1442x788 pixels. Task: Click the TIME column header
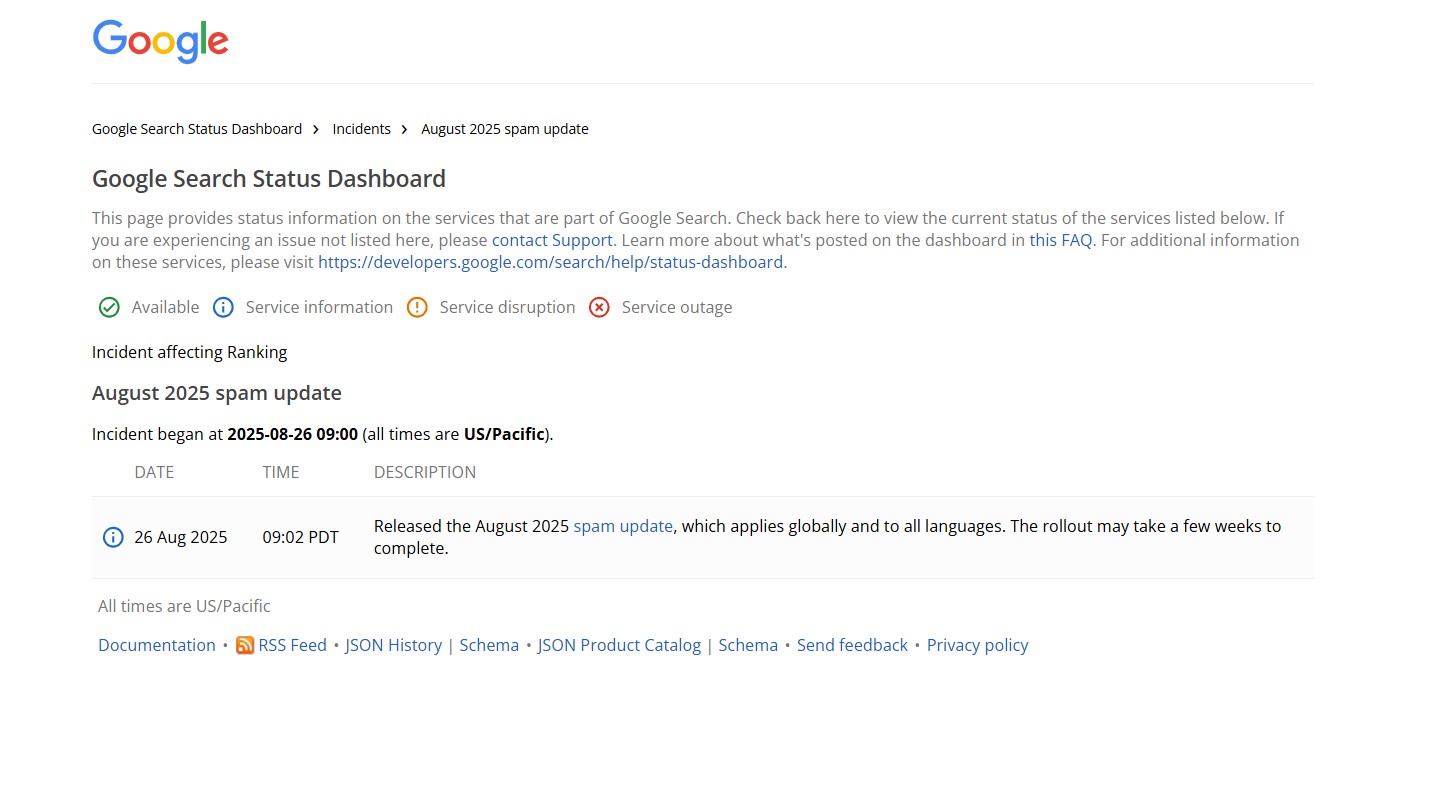(281, 472)
